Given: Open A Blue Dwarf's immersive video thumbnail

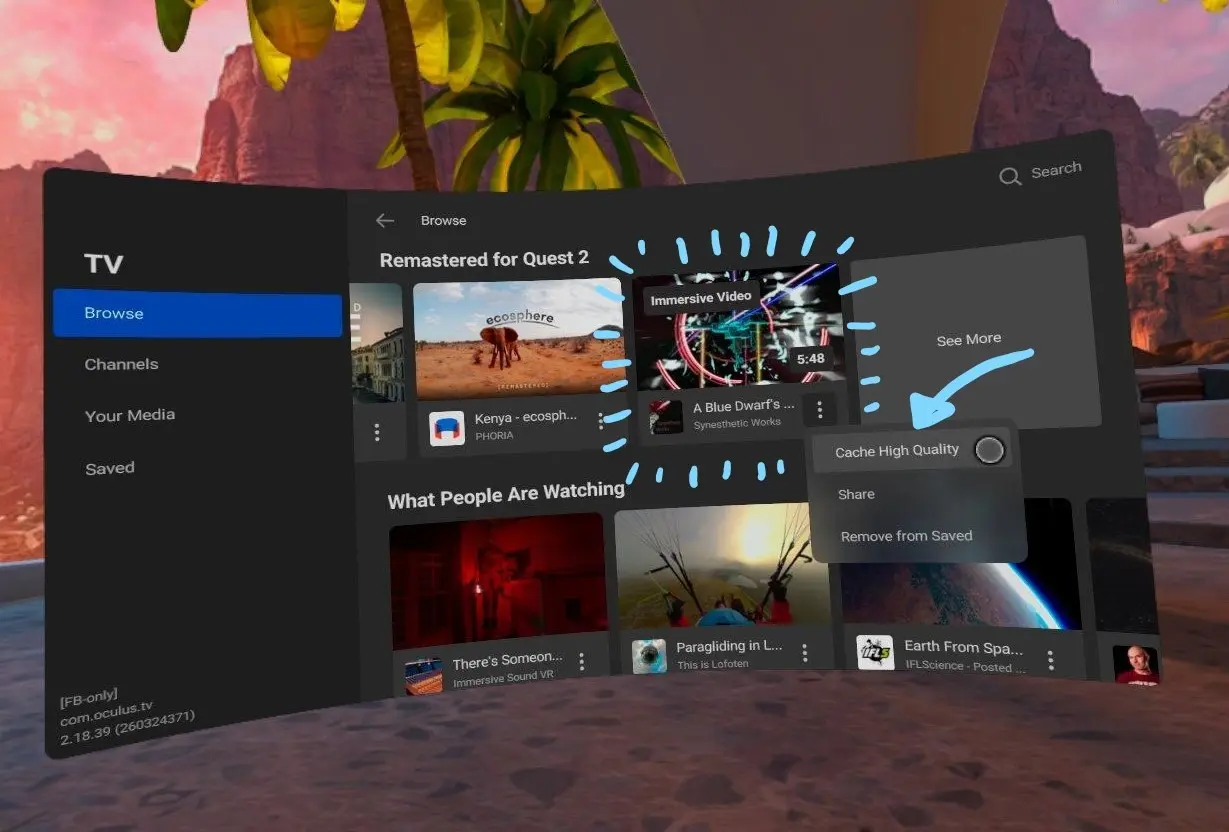Looking at the screenshot, I should click(739, 326).
